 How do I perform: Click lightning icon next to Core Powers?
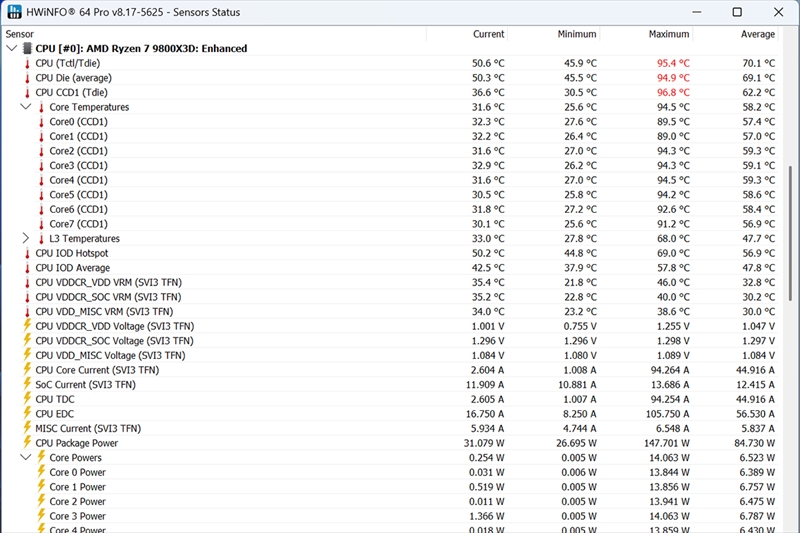point(41,458)
